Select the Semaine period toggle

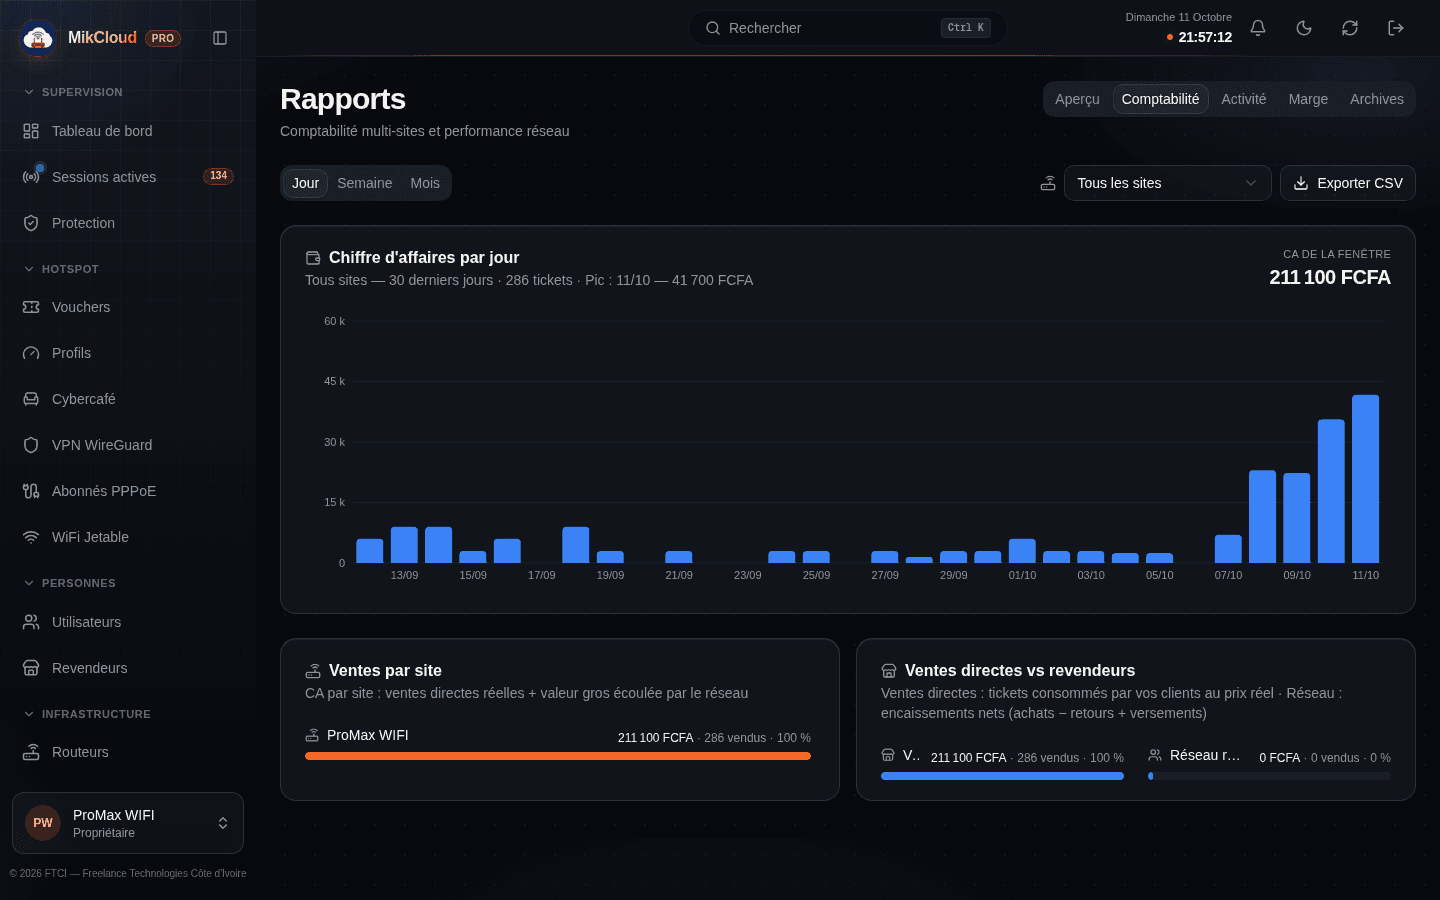tap(364, 183)
